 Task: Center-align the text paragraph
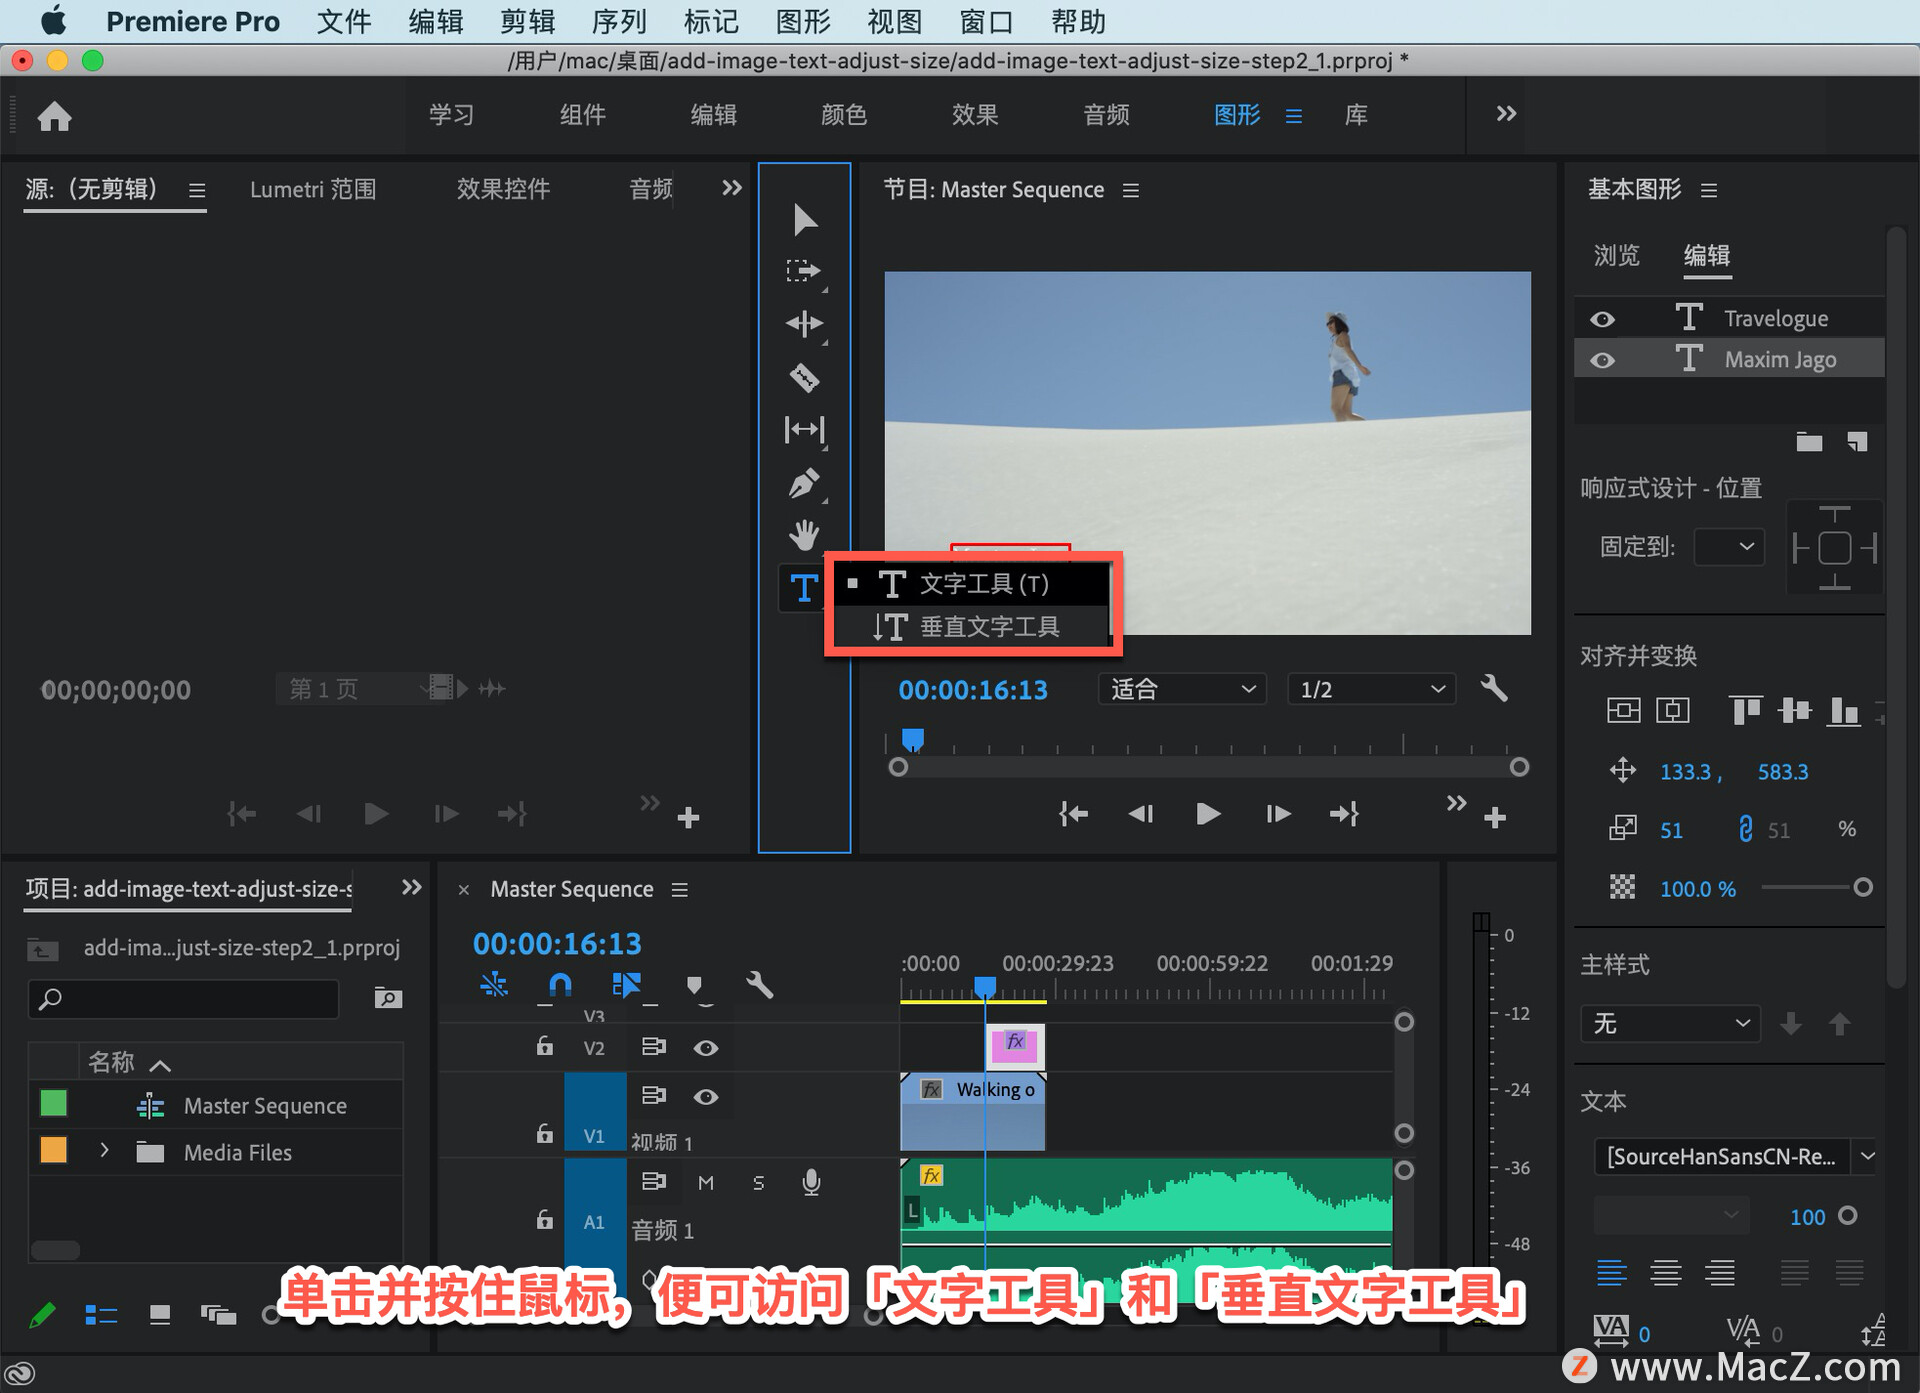pos(1665,1272)
